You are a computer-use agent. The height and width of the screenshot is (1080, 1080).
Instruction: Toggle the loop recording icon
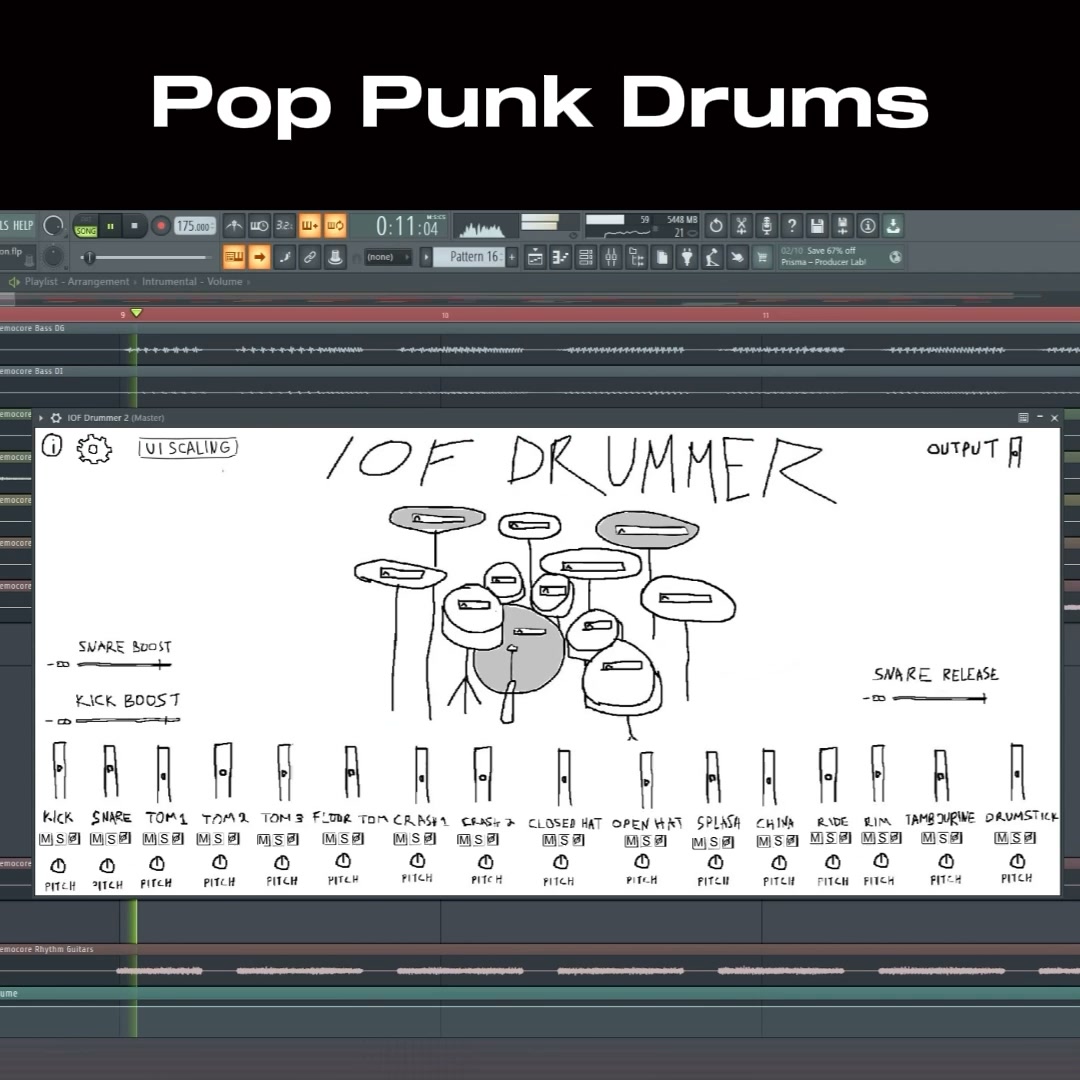[x=335, y=225]
